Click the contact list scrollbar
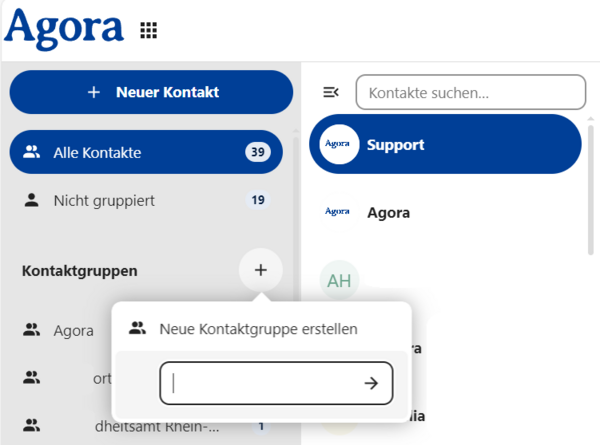600x445 pixels. click(x=591, y=189)
